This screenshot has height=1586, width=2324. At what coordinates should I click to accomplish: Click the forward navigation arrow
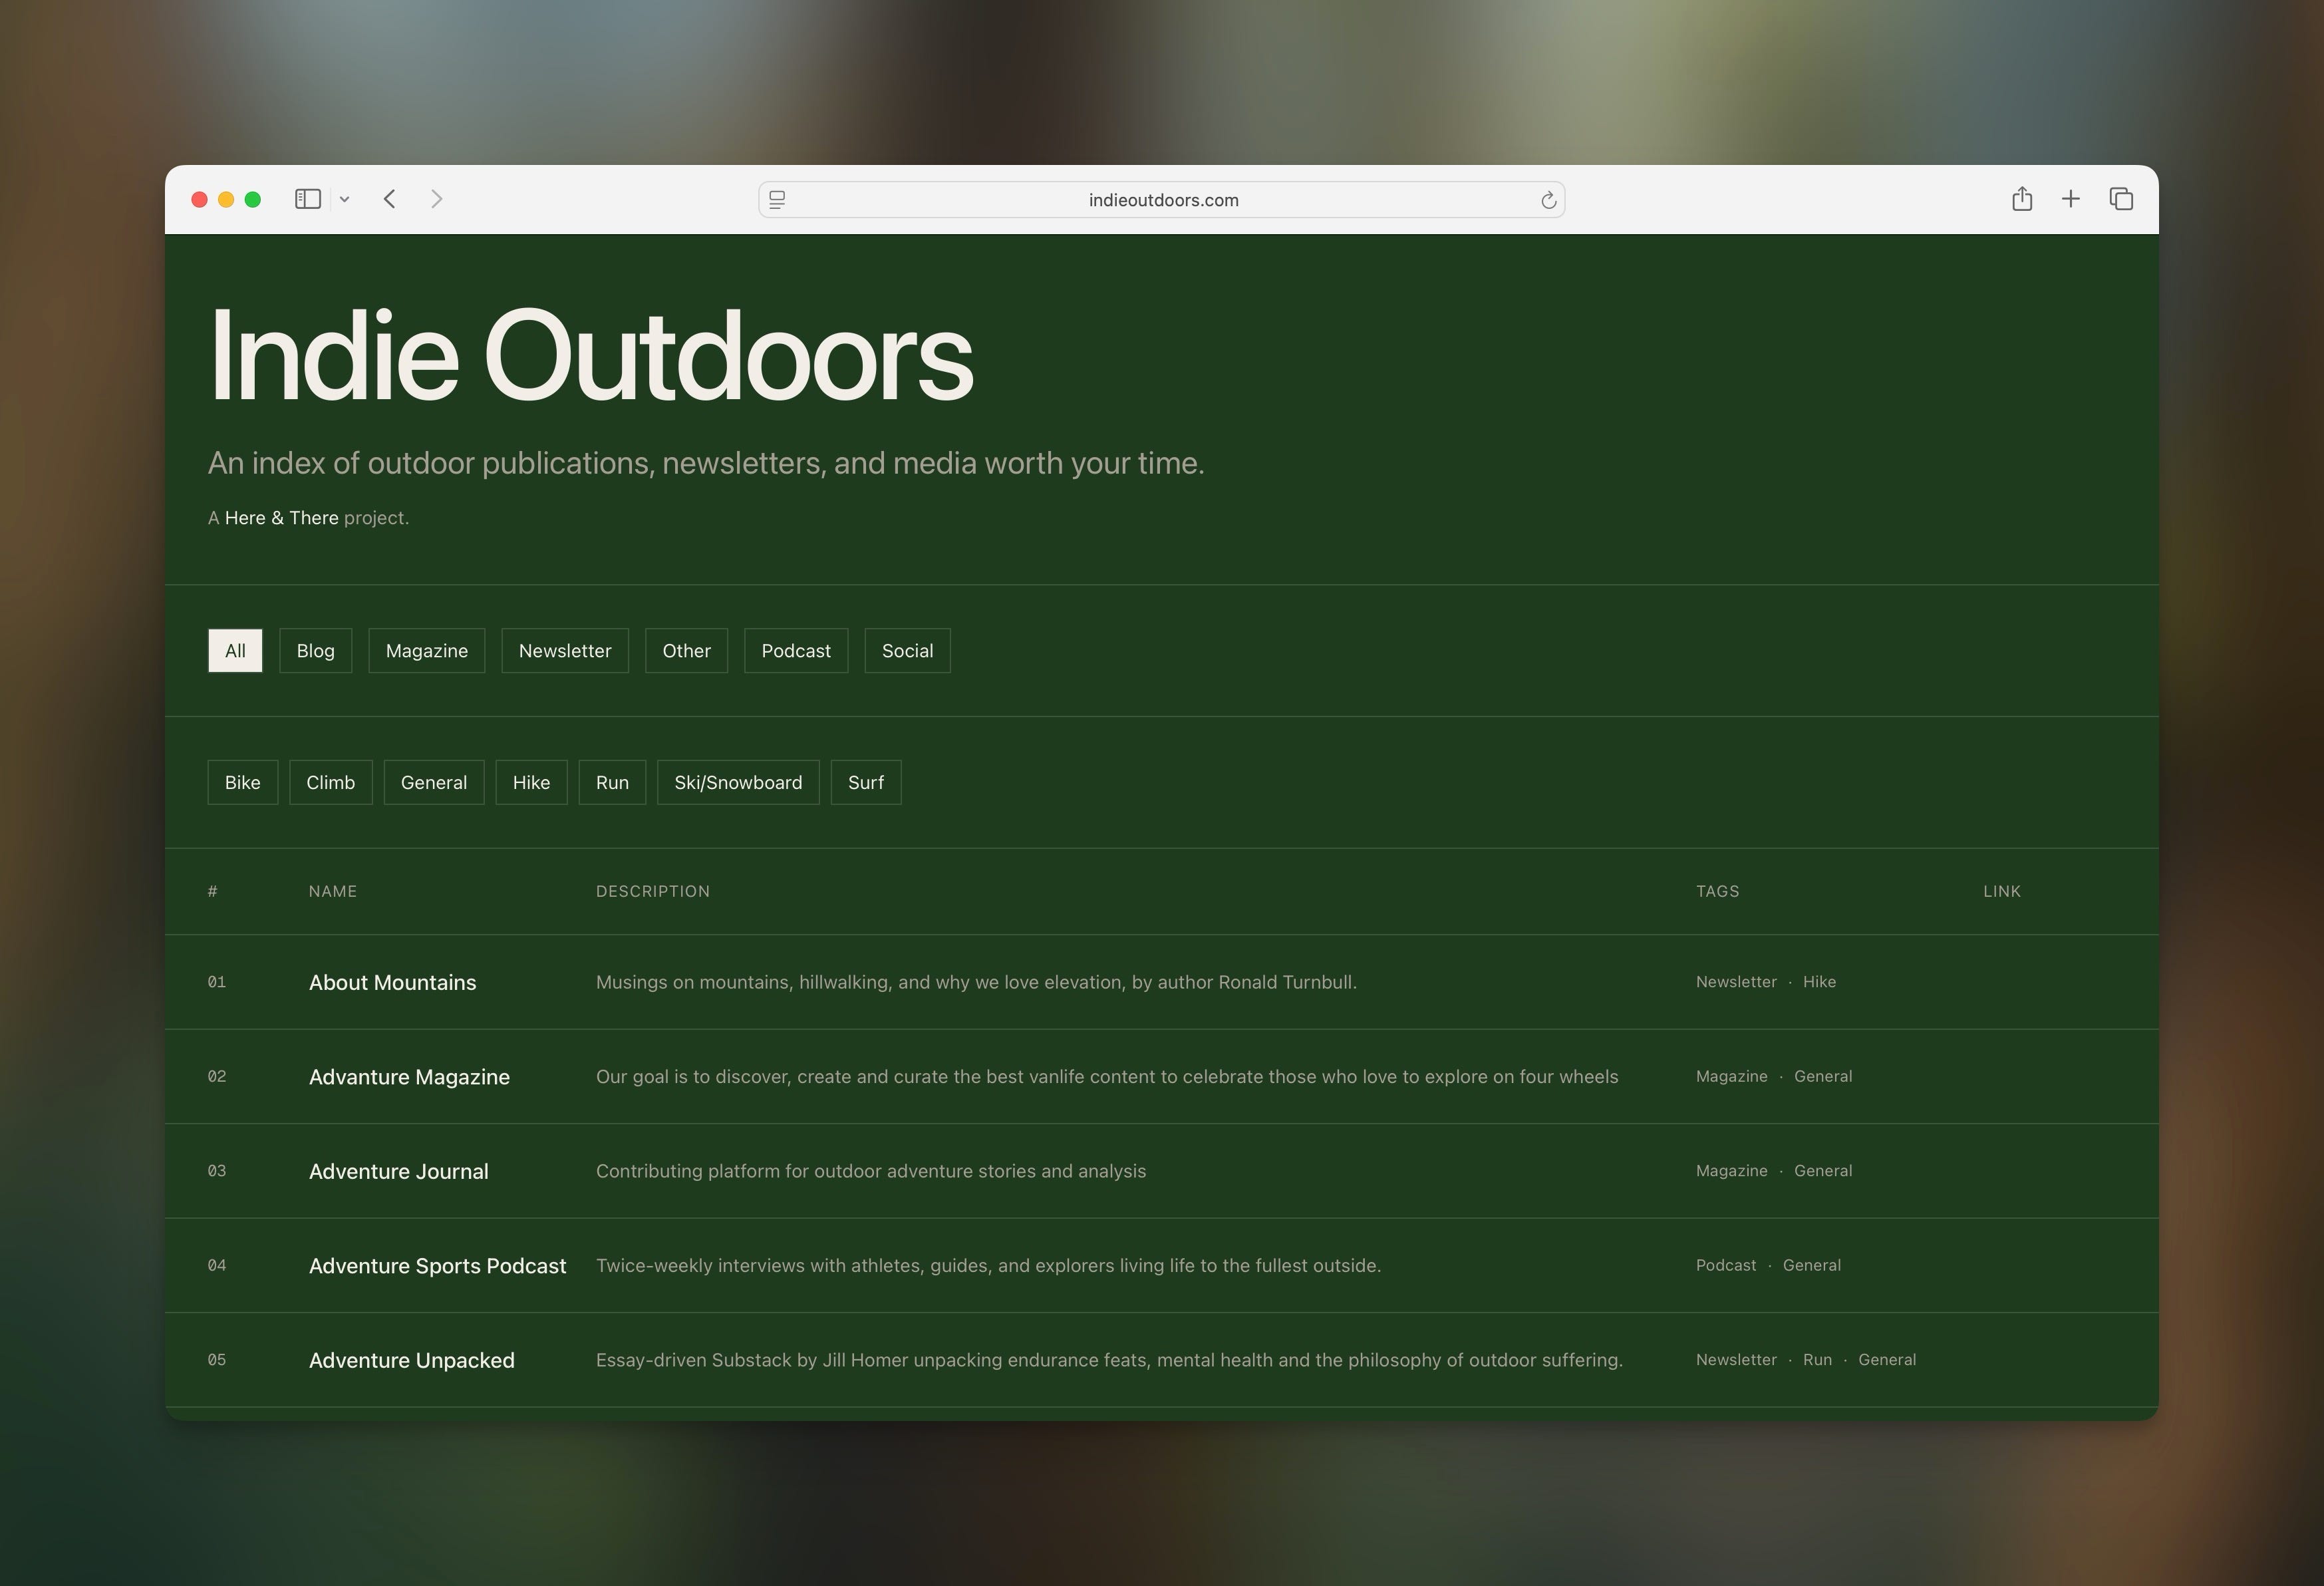[x=436, y=199]
